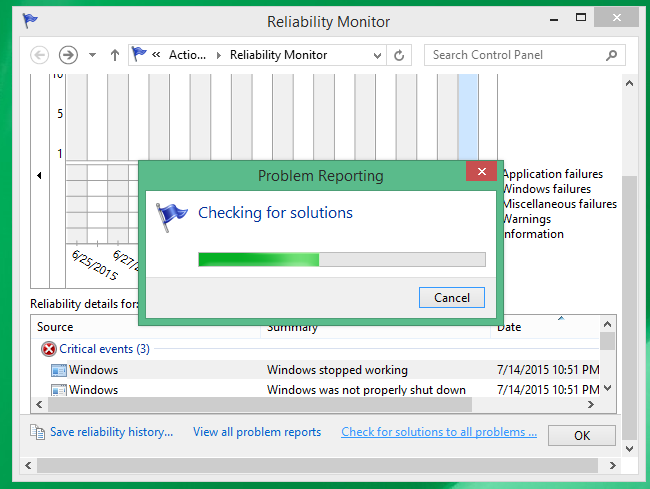Click the Back navigation arrow
Viewport: 650px width, 489px height.
[40, 55]
